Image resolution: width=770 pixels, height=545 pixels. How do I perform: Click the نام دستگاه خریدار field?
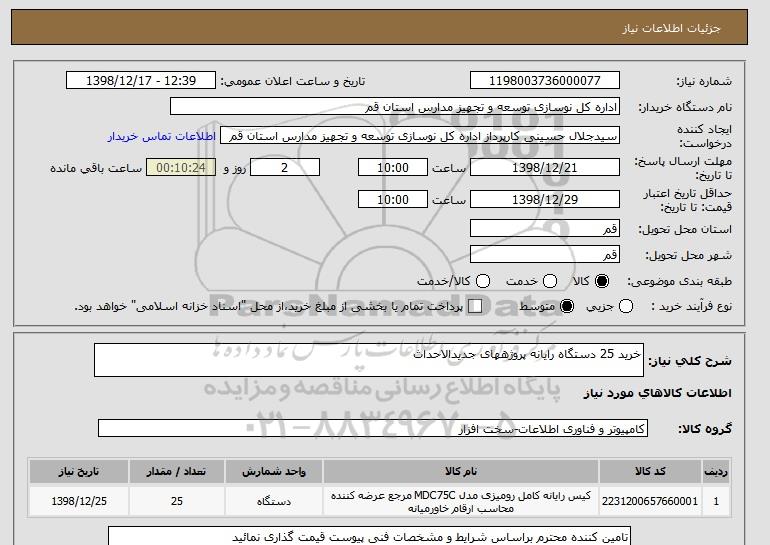tap(395, 107)
